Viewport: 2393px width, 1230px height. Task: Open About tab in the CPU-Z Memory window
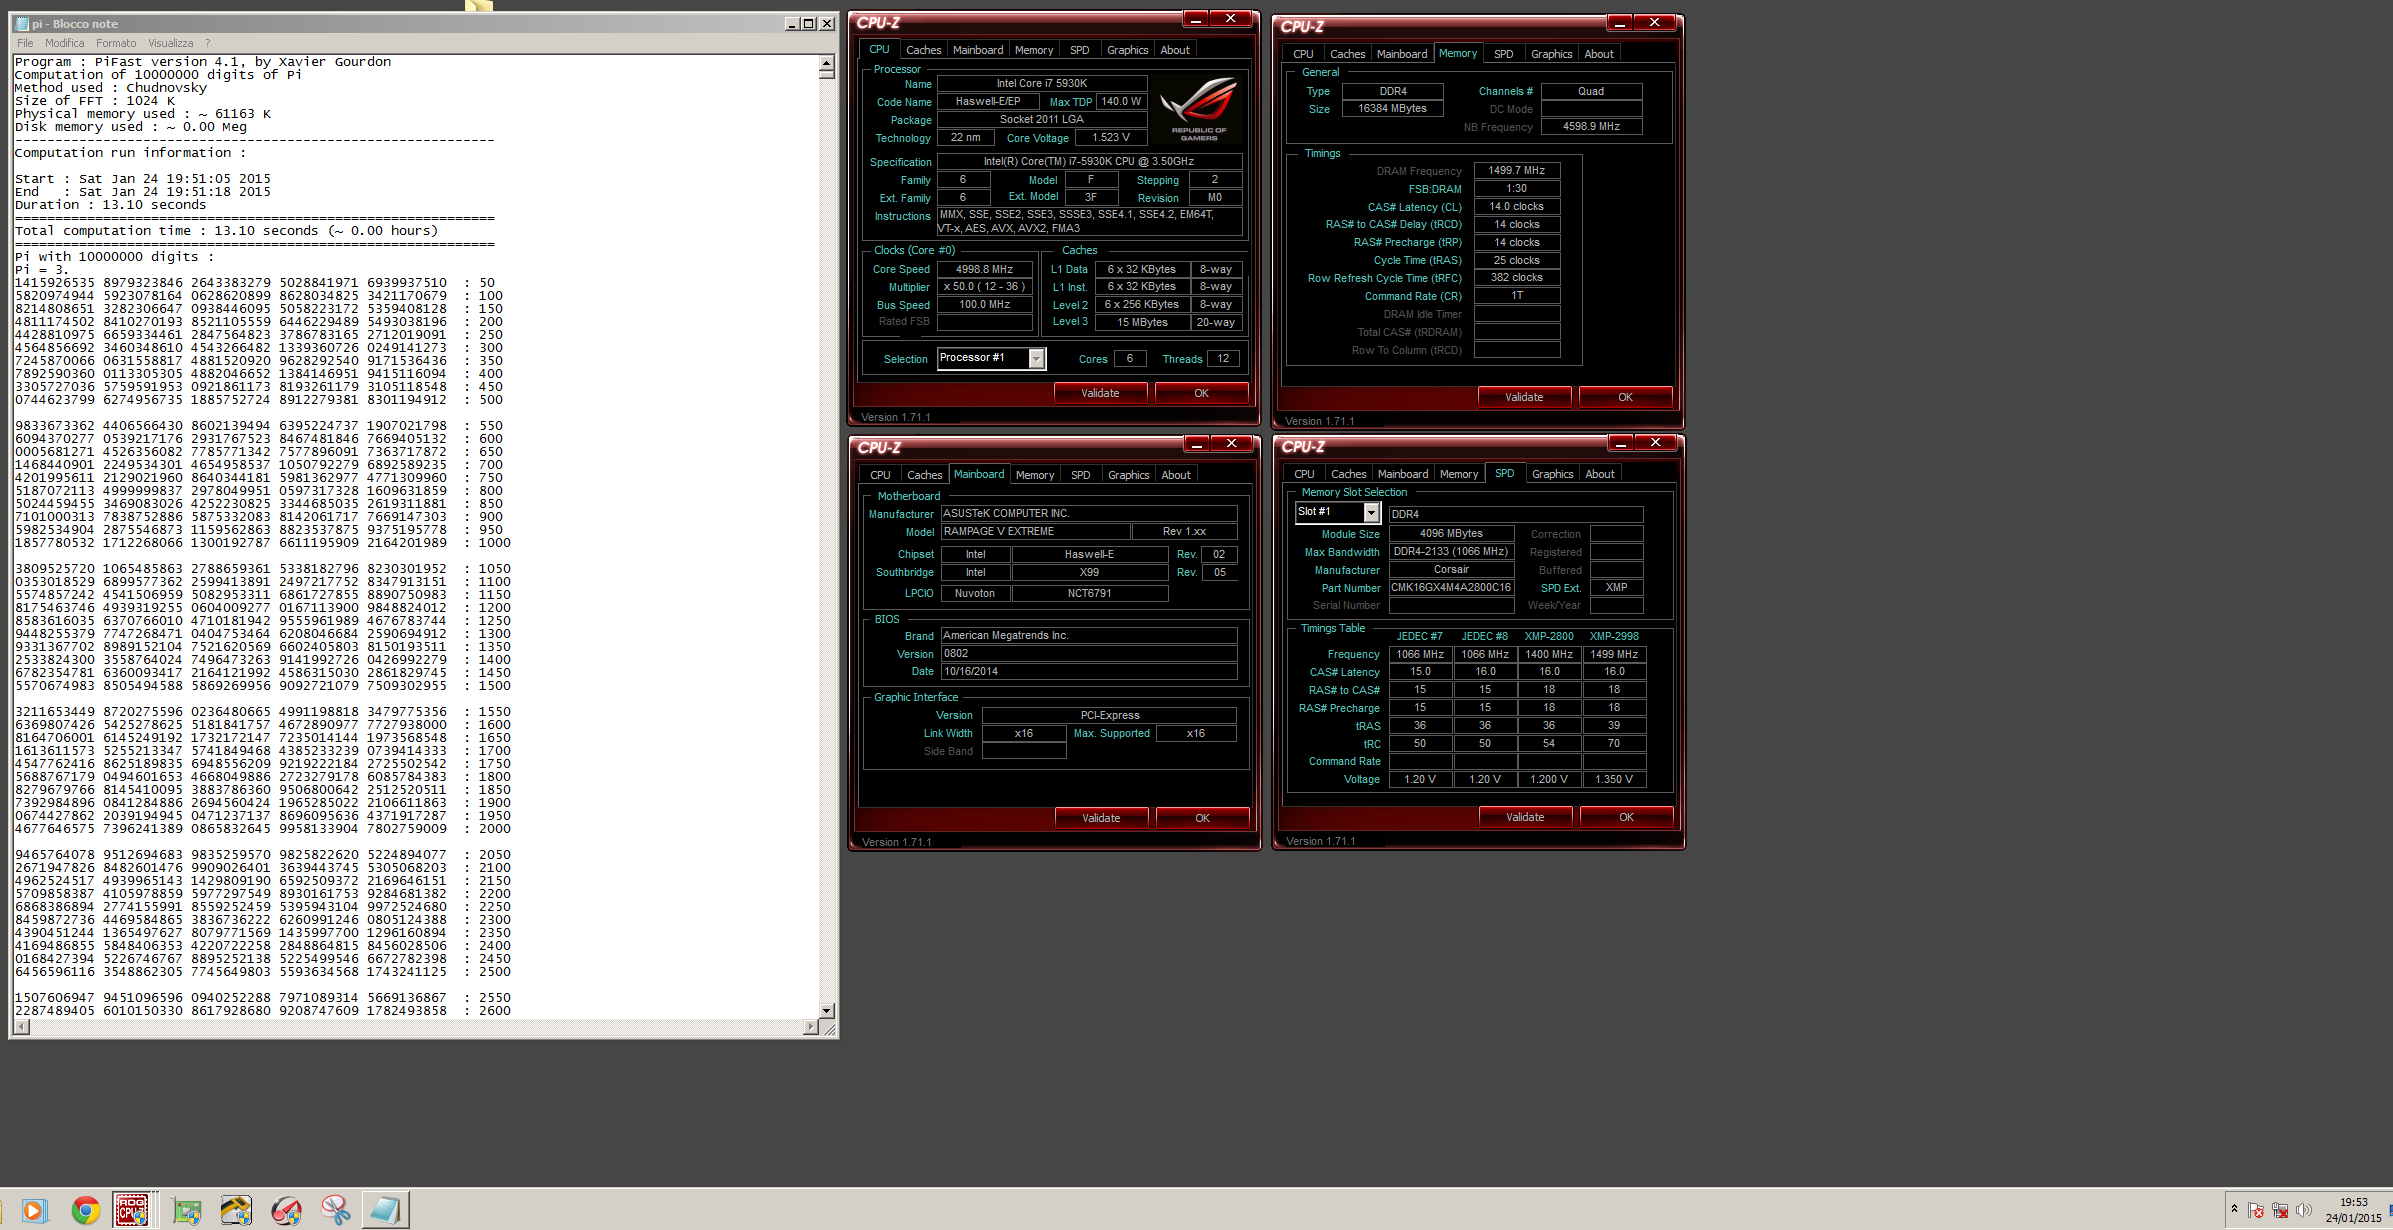coord(1599,54)
